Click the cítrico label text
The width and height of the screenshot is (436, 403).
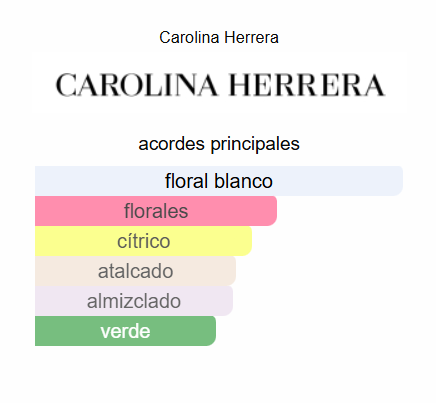[x=144, y=241]
